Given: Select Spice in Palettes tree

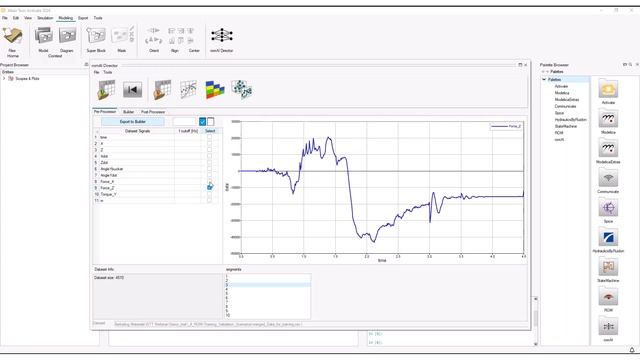Looking at the screenshot, I should [x=559, y=113].
